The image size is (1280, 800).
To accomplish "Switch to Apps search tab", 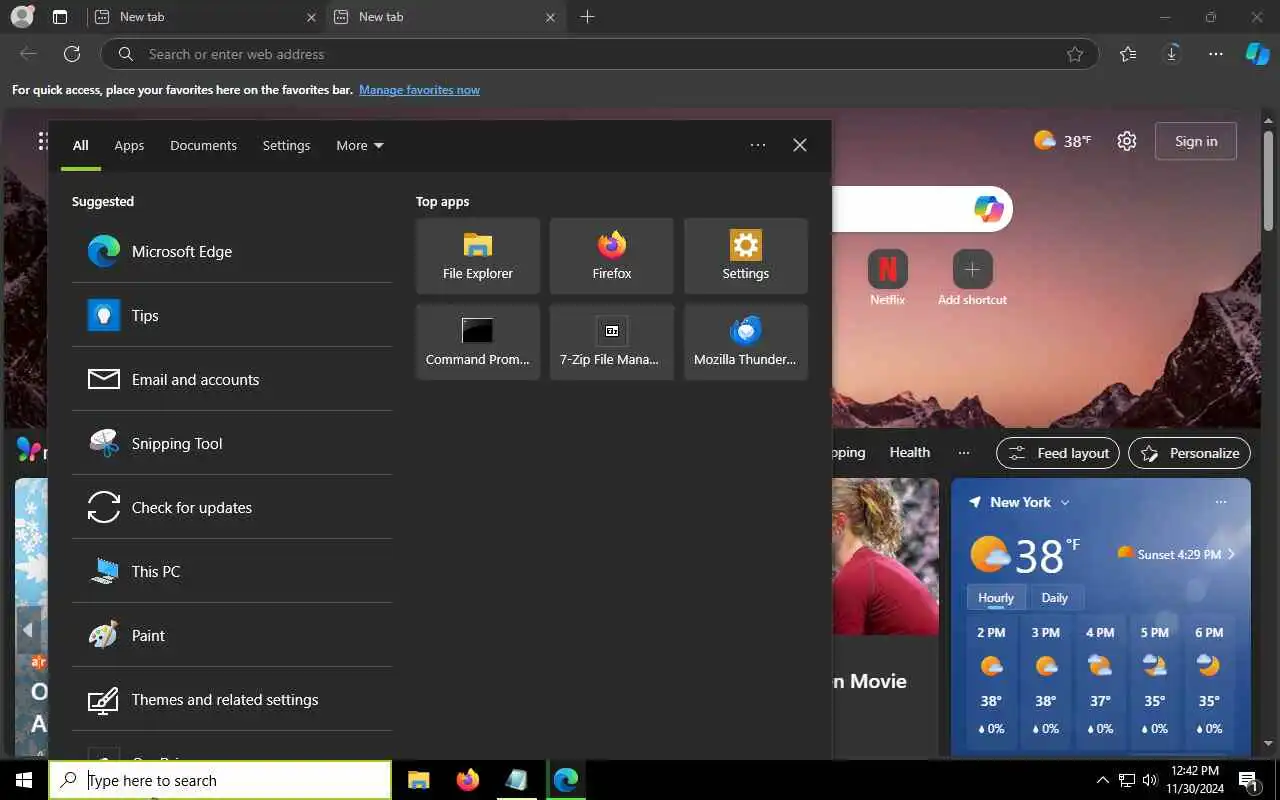I will coord(129,145).
